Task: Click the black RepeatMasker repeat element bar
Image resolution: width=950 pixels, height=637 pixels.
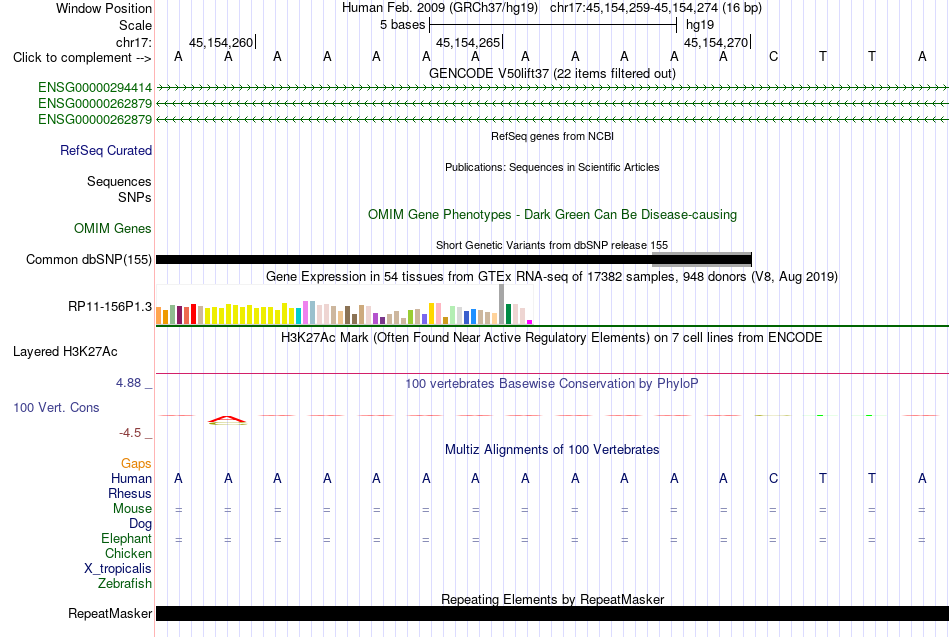Action: pyautogui.click(x=552, y=613)
